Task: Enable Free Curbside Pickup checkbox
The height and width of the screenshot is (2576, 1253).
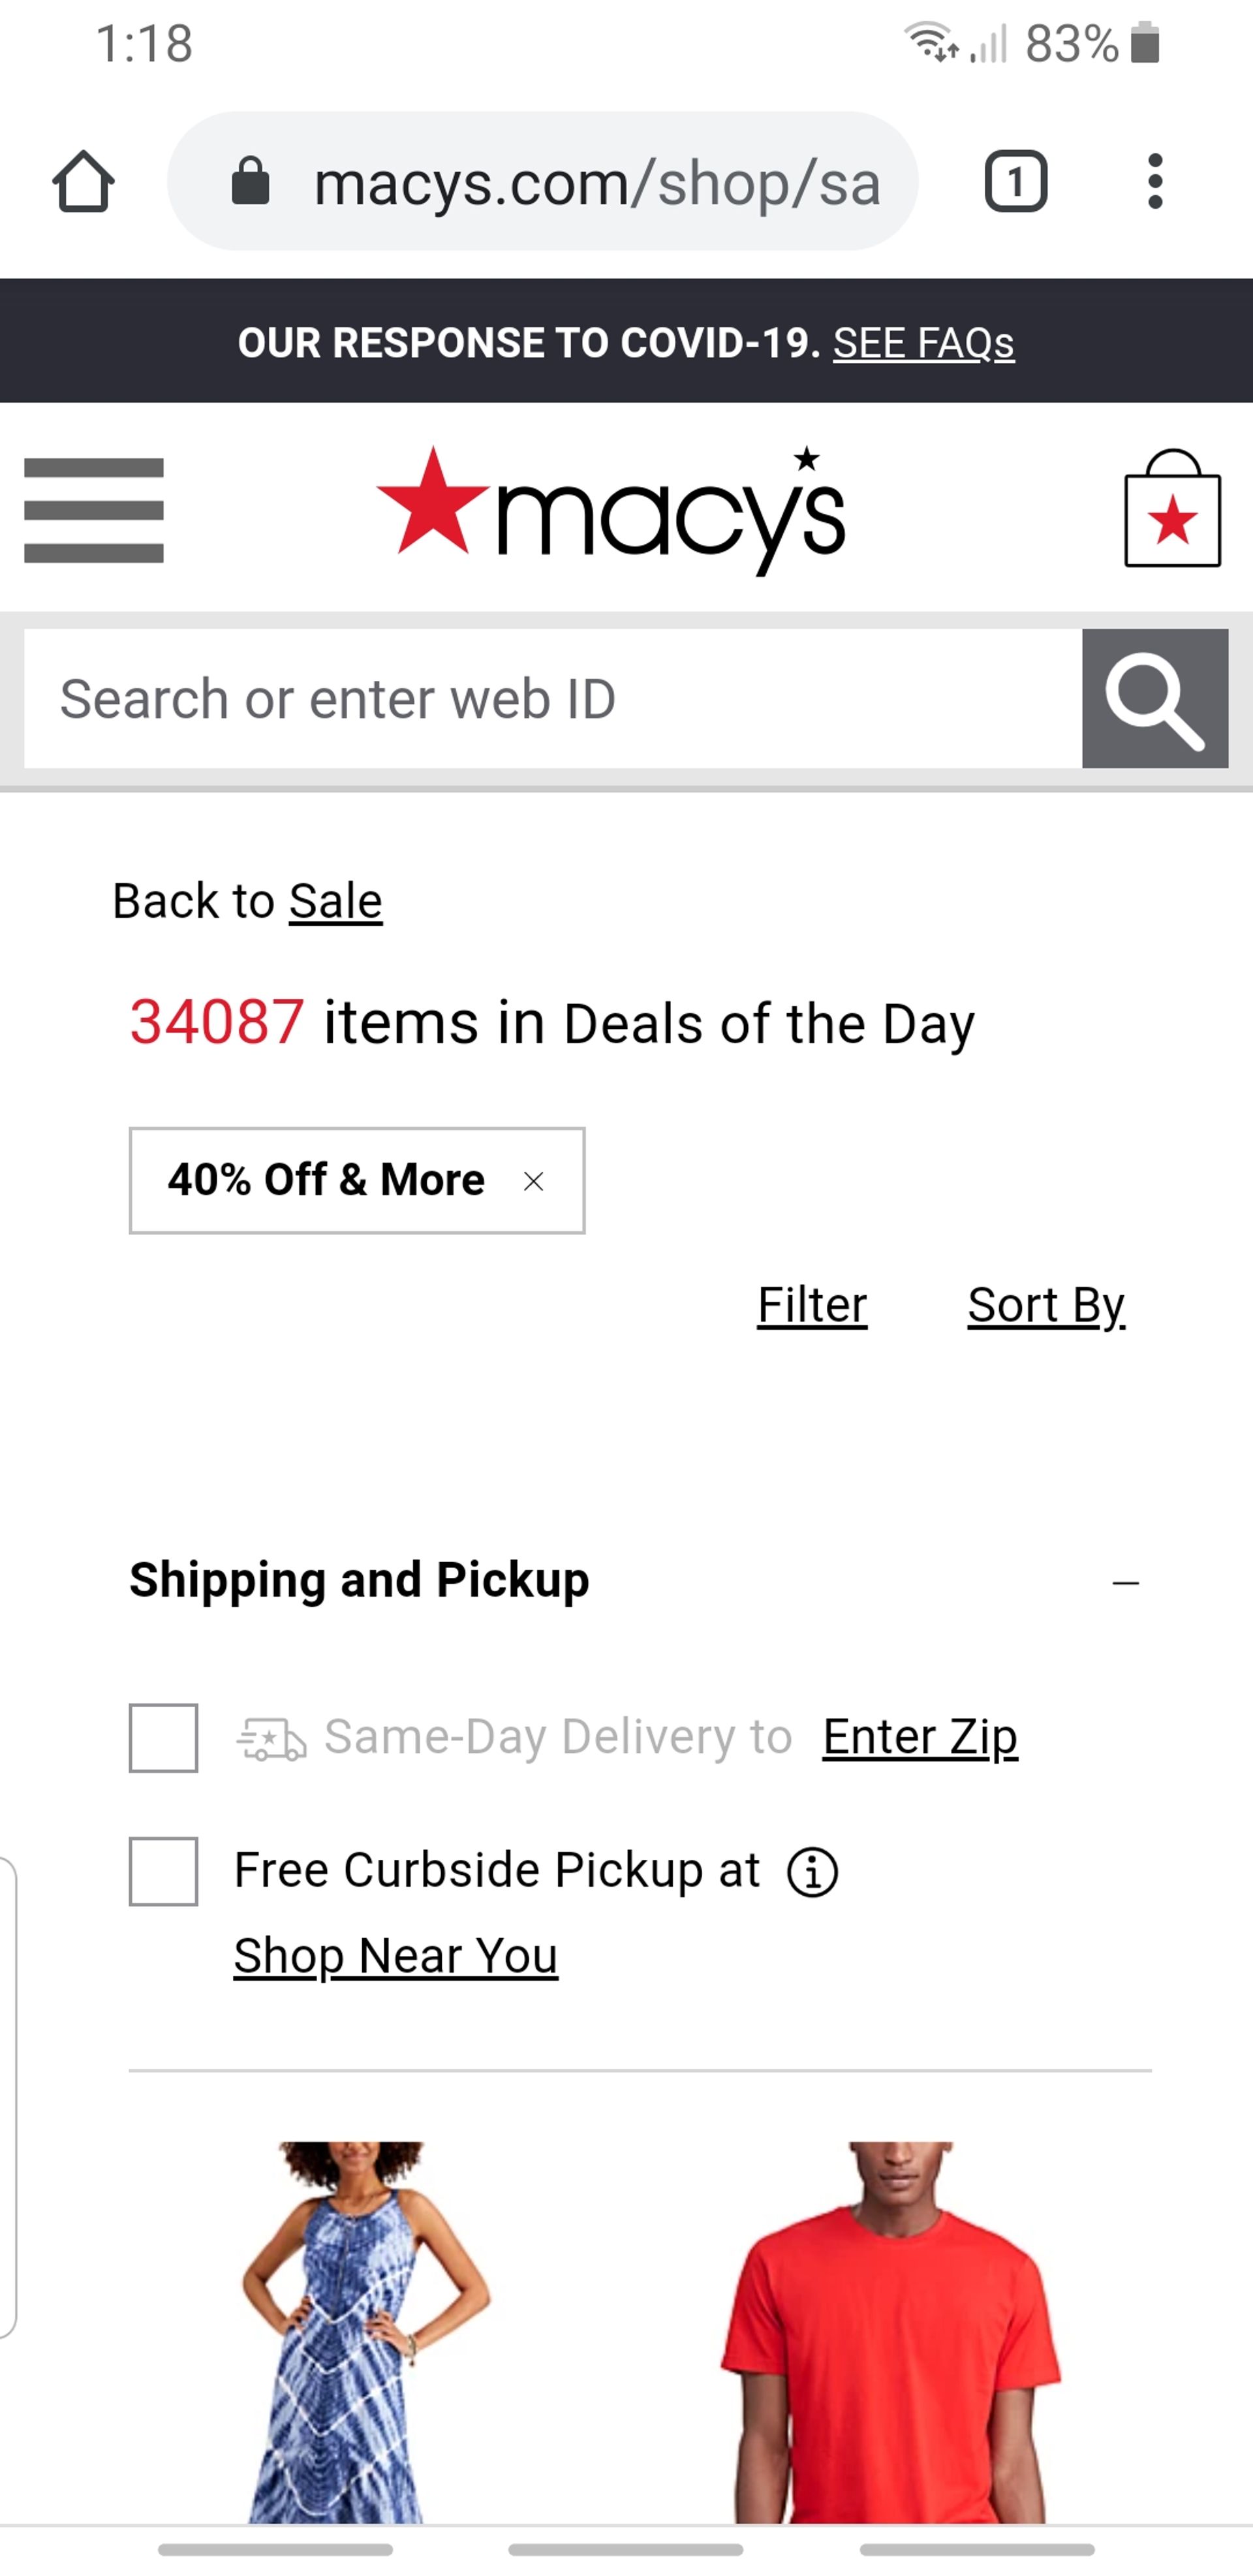Action: click(x=164, y=1871)
